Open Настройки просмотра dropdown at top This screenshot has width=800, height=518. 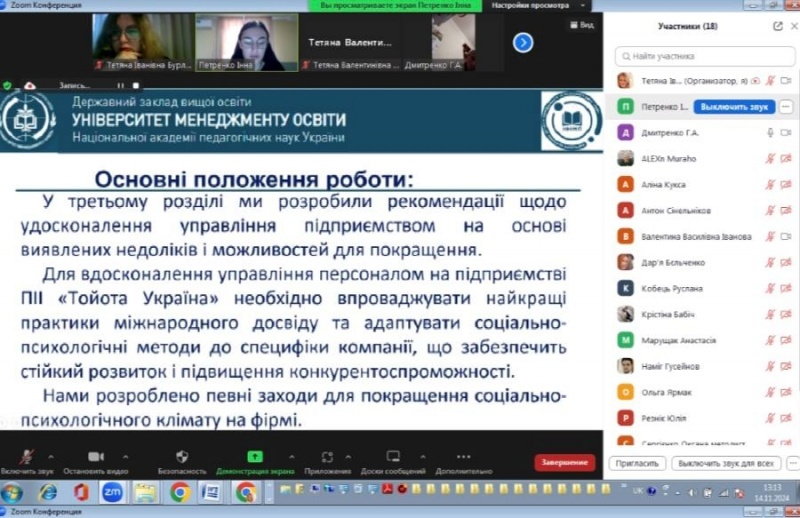pyautogui.click(x=538, y=6)
